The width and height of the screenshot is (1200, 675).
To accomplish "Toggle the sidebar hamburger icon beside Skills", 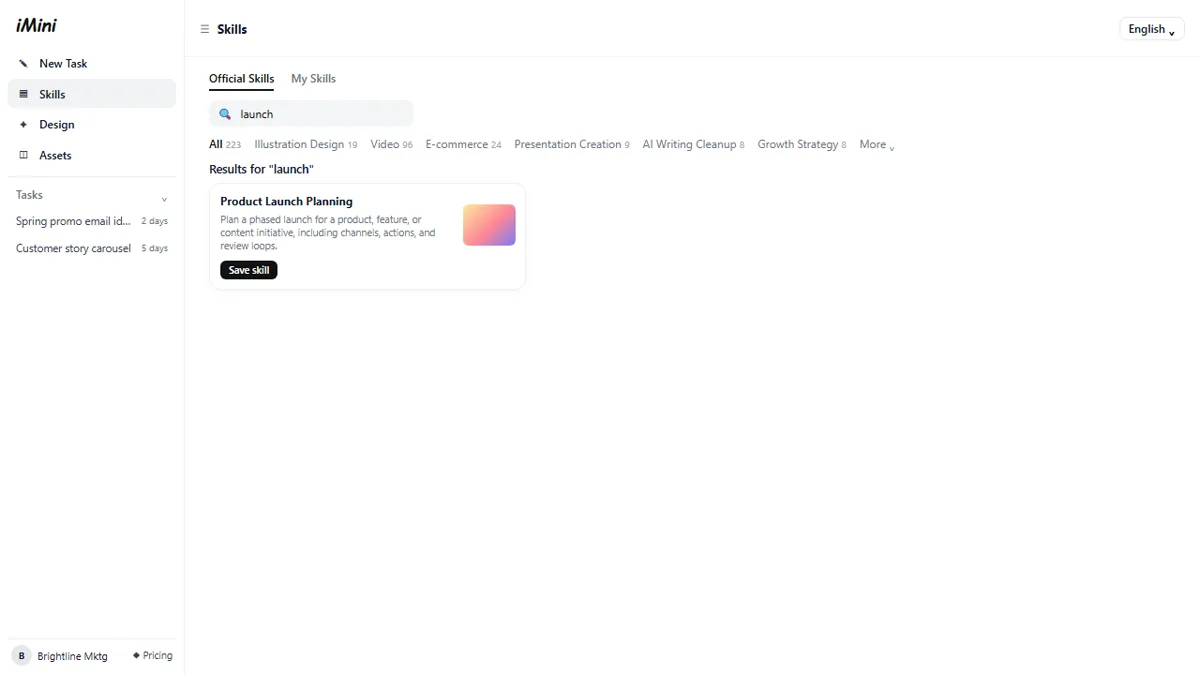I will [x=205, y=29].
